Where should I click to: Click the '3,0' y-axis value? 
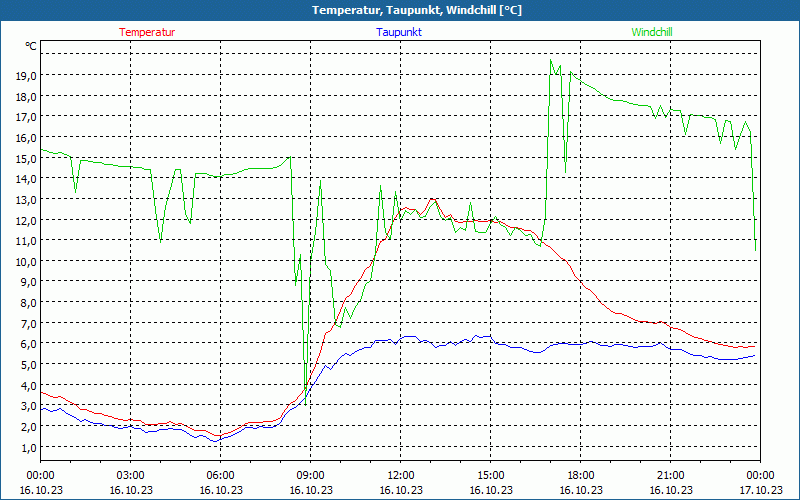(x=29, y=406)
